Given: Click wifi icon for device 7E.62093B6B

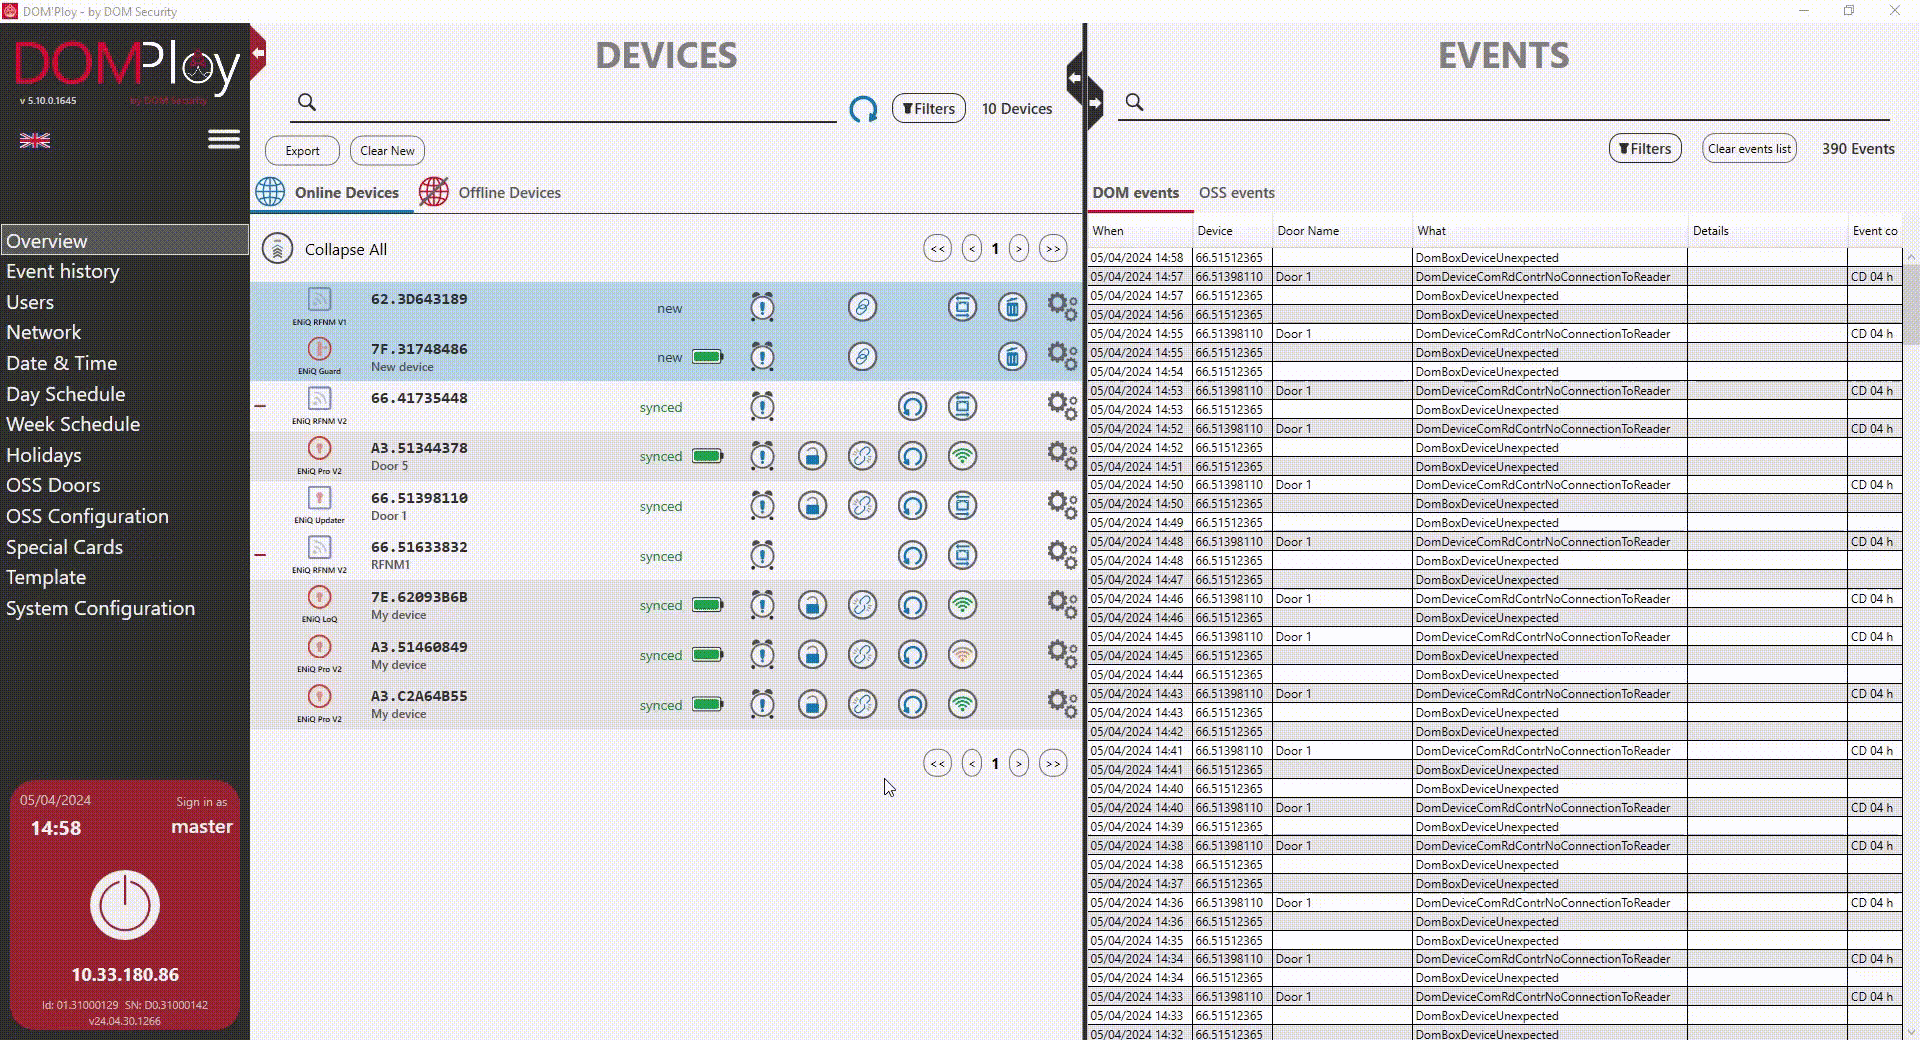Looking at the screenshot, I should pyautogui.click(x=962, y=605).
